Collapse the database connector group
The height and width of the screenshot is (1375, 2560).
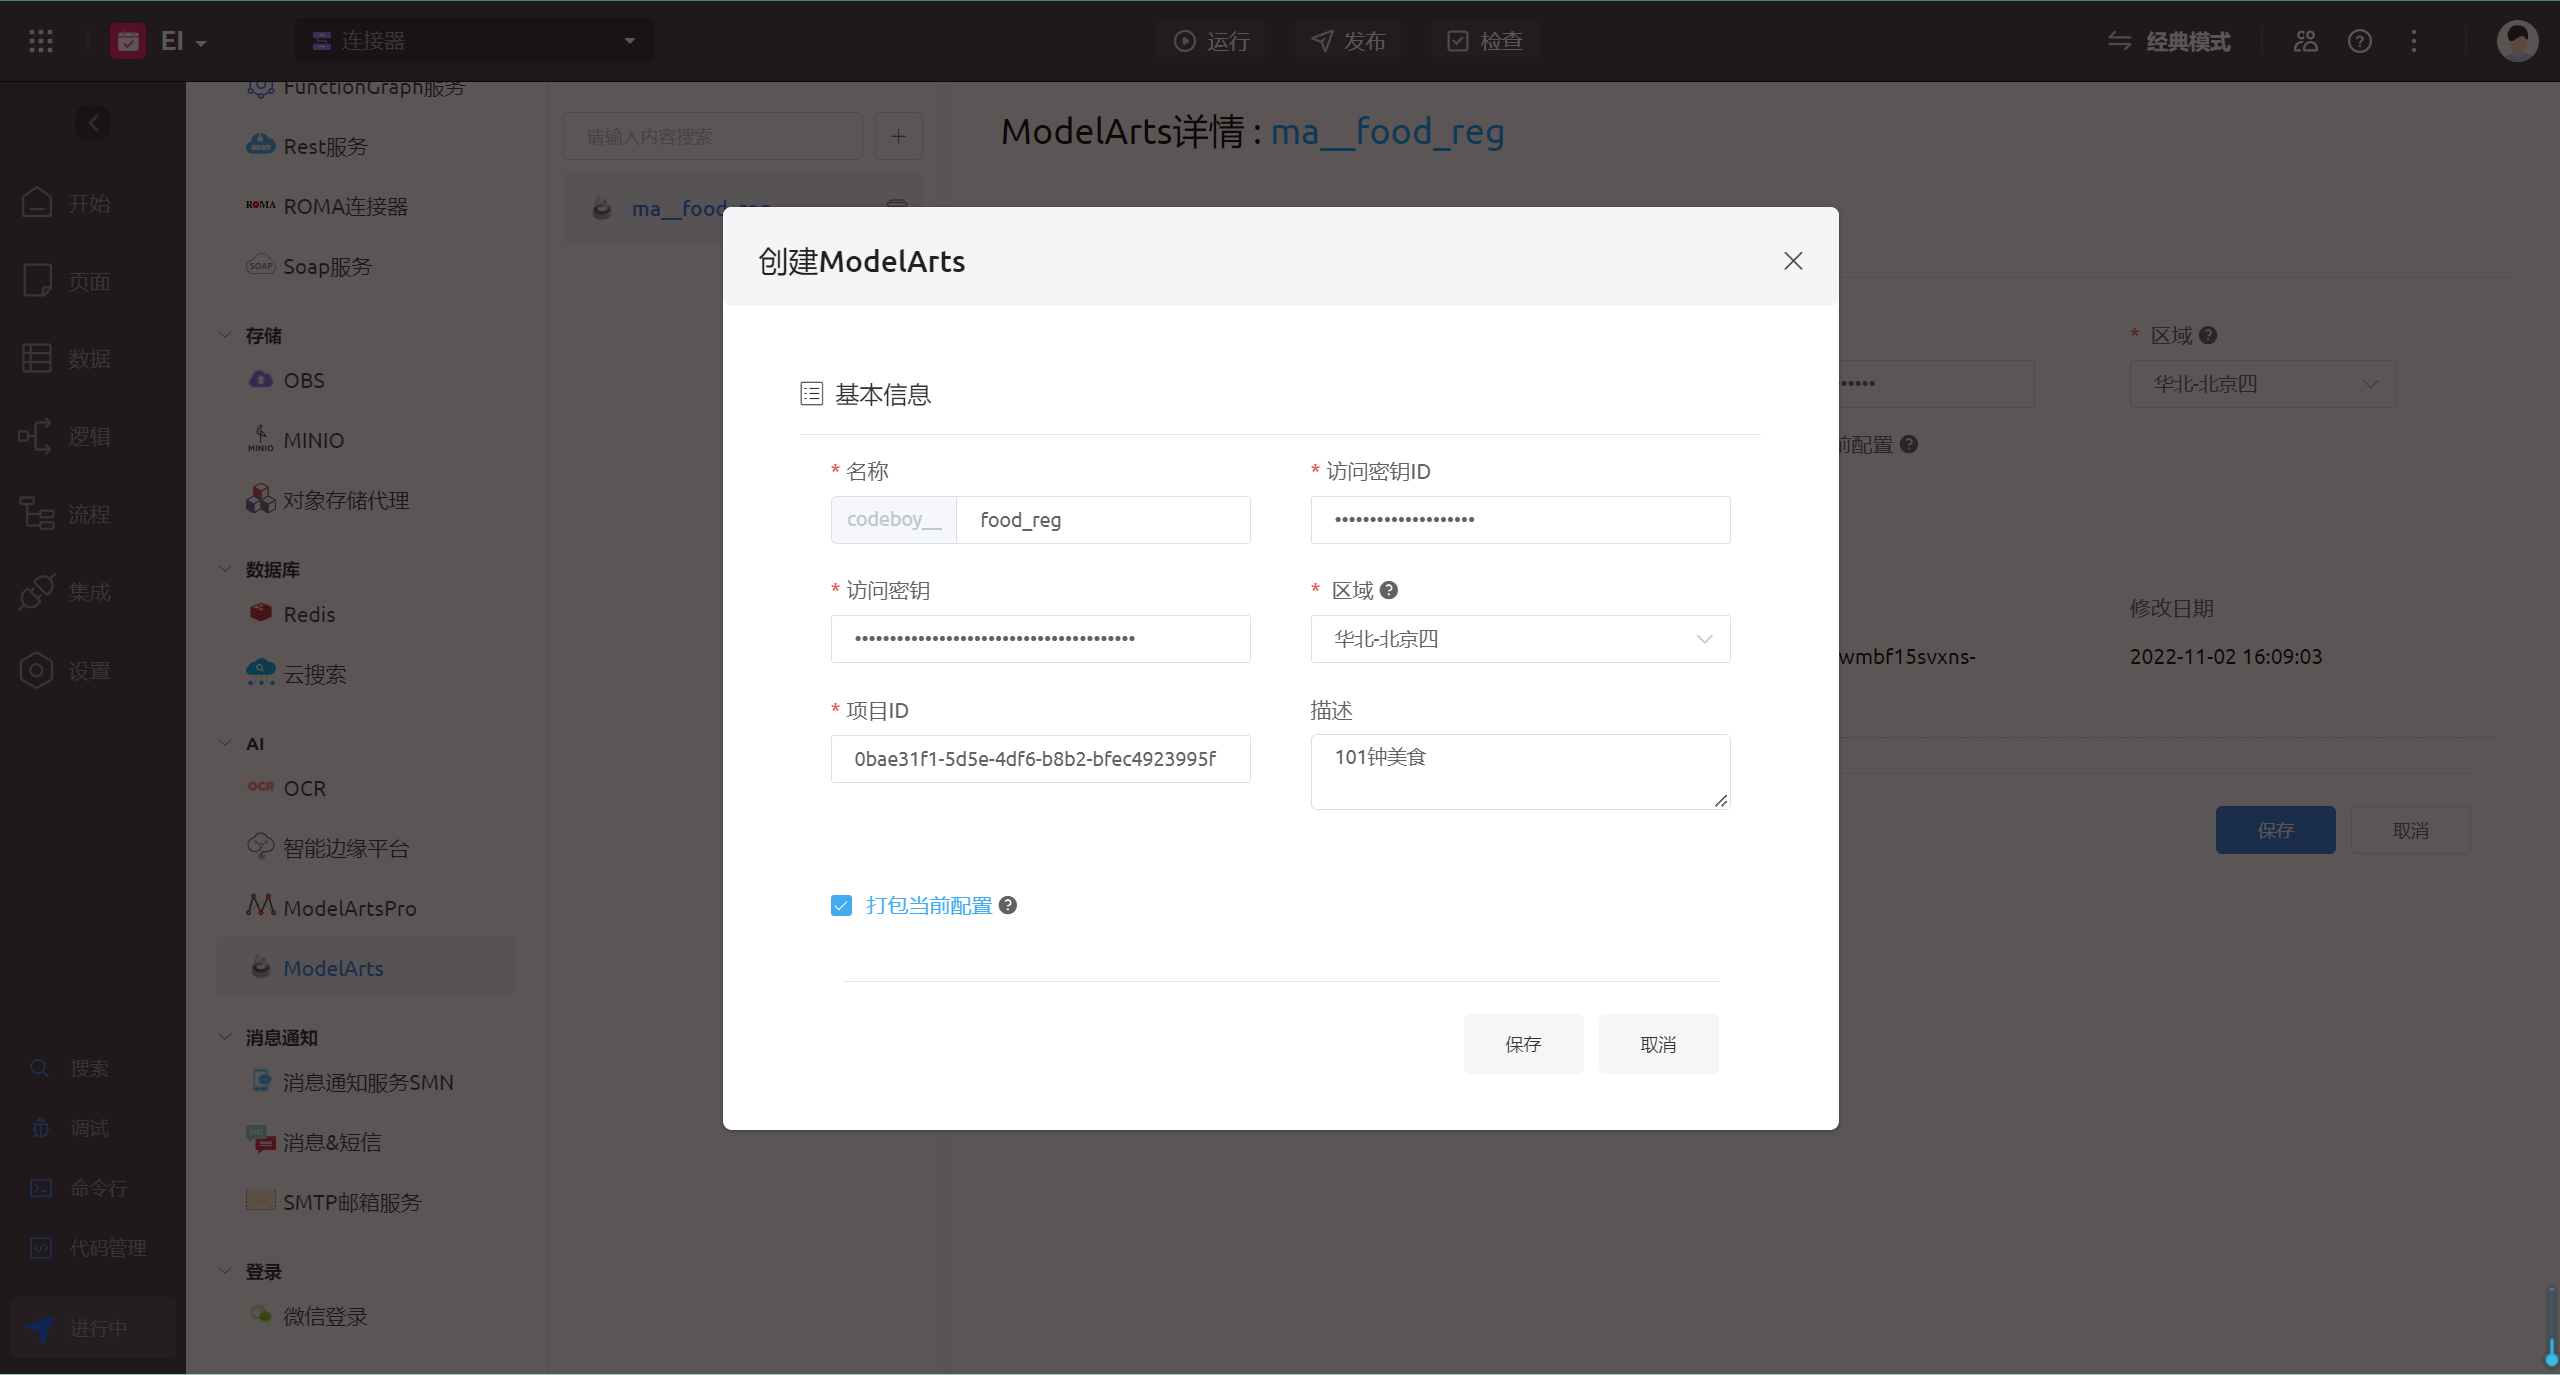click(x=225, y=569)
